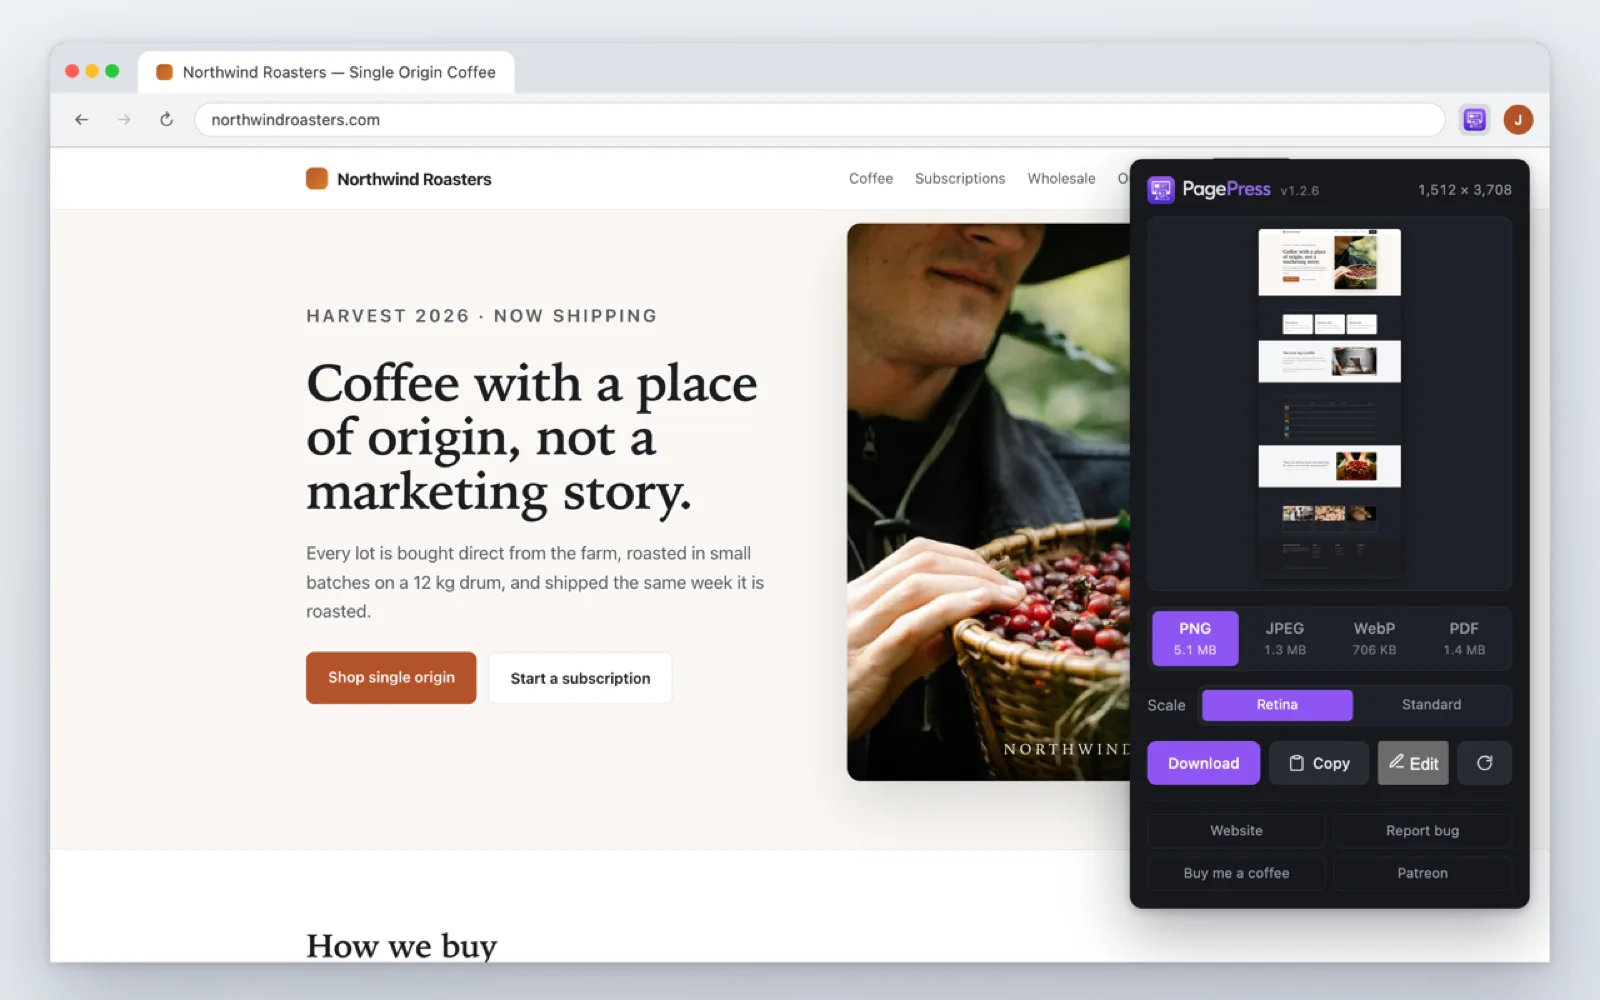1600x1000 pixels.
Task: Edit the captured screenshot
Action: click(1413, 763)
